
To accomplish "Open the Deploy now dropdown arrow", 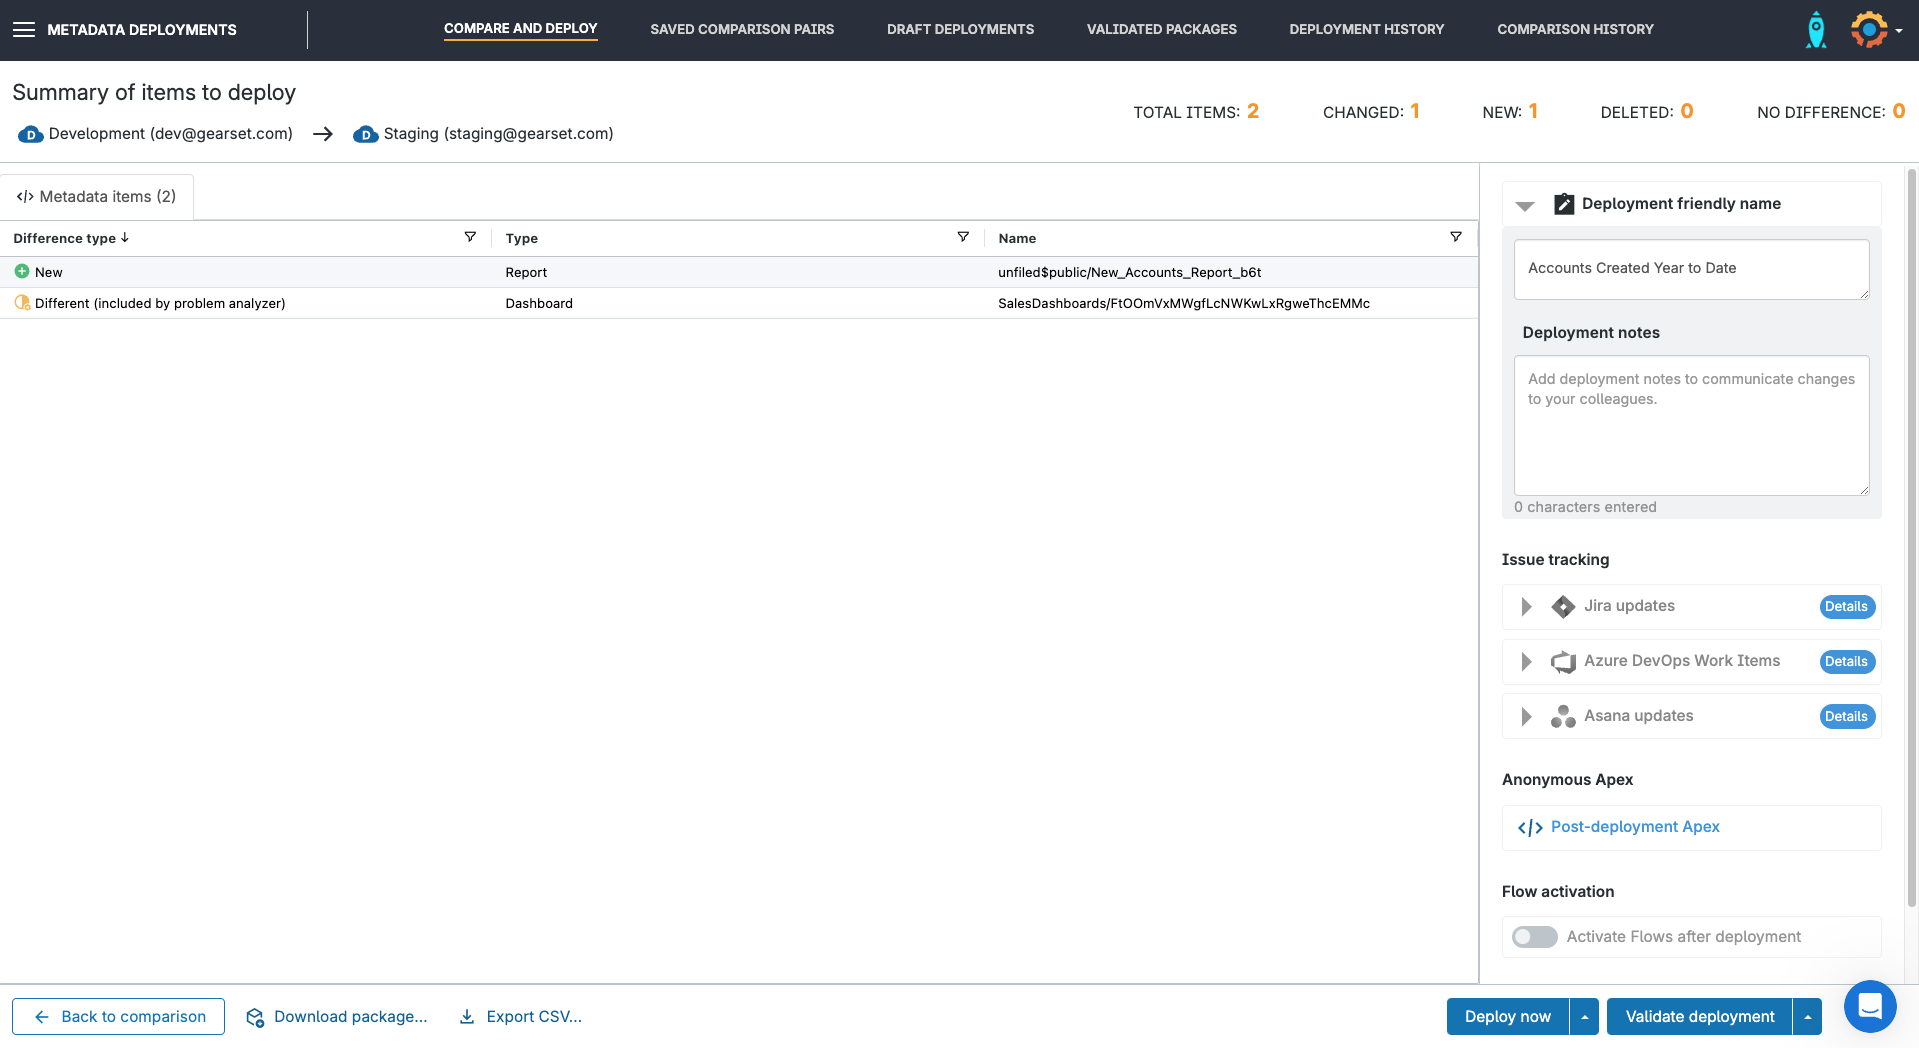I will point(1584,1017).
